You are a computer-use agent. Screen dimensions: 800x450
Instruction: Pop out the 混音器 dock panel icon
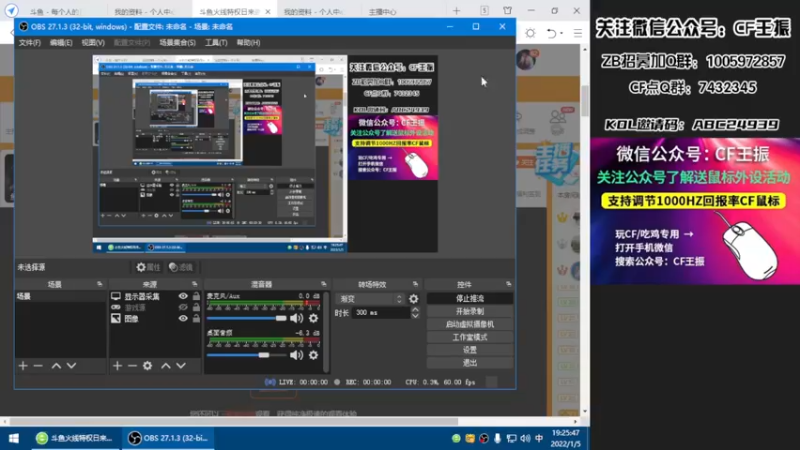323,284
